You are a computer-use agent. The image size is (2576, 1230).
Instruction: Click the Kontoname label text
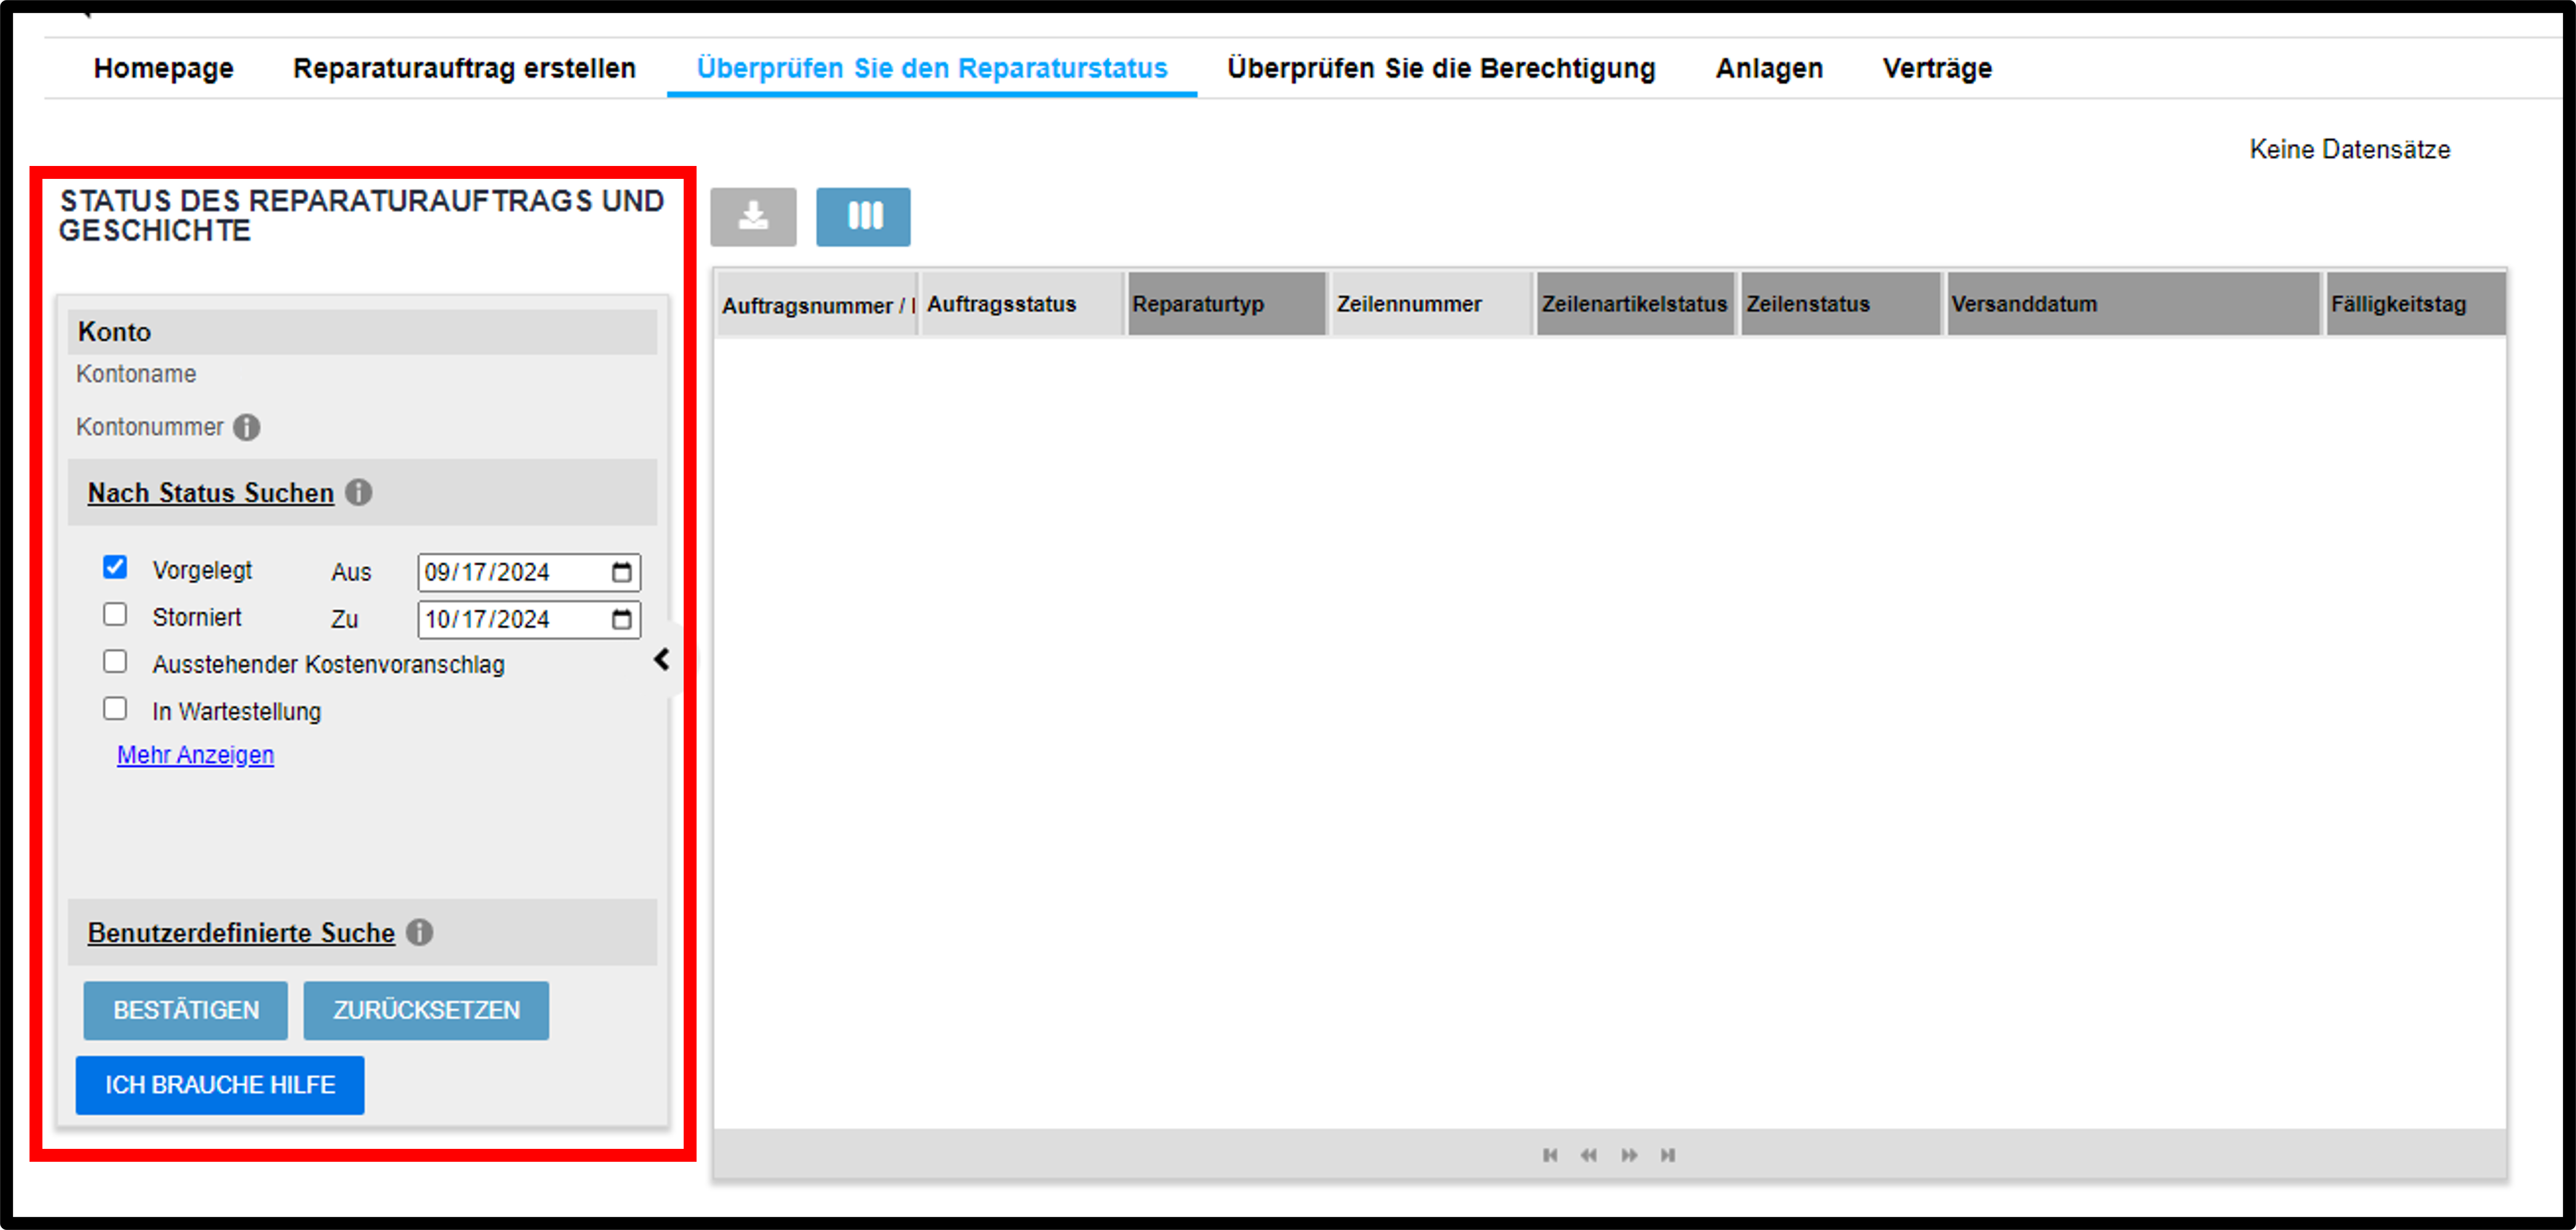click(136, 374)
